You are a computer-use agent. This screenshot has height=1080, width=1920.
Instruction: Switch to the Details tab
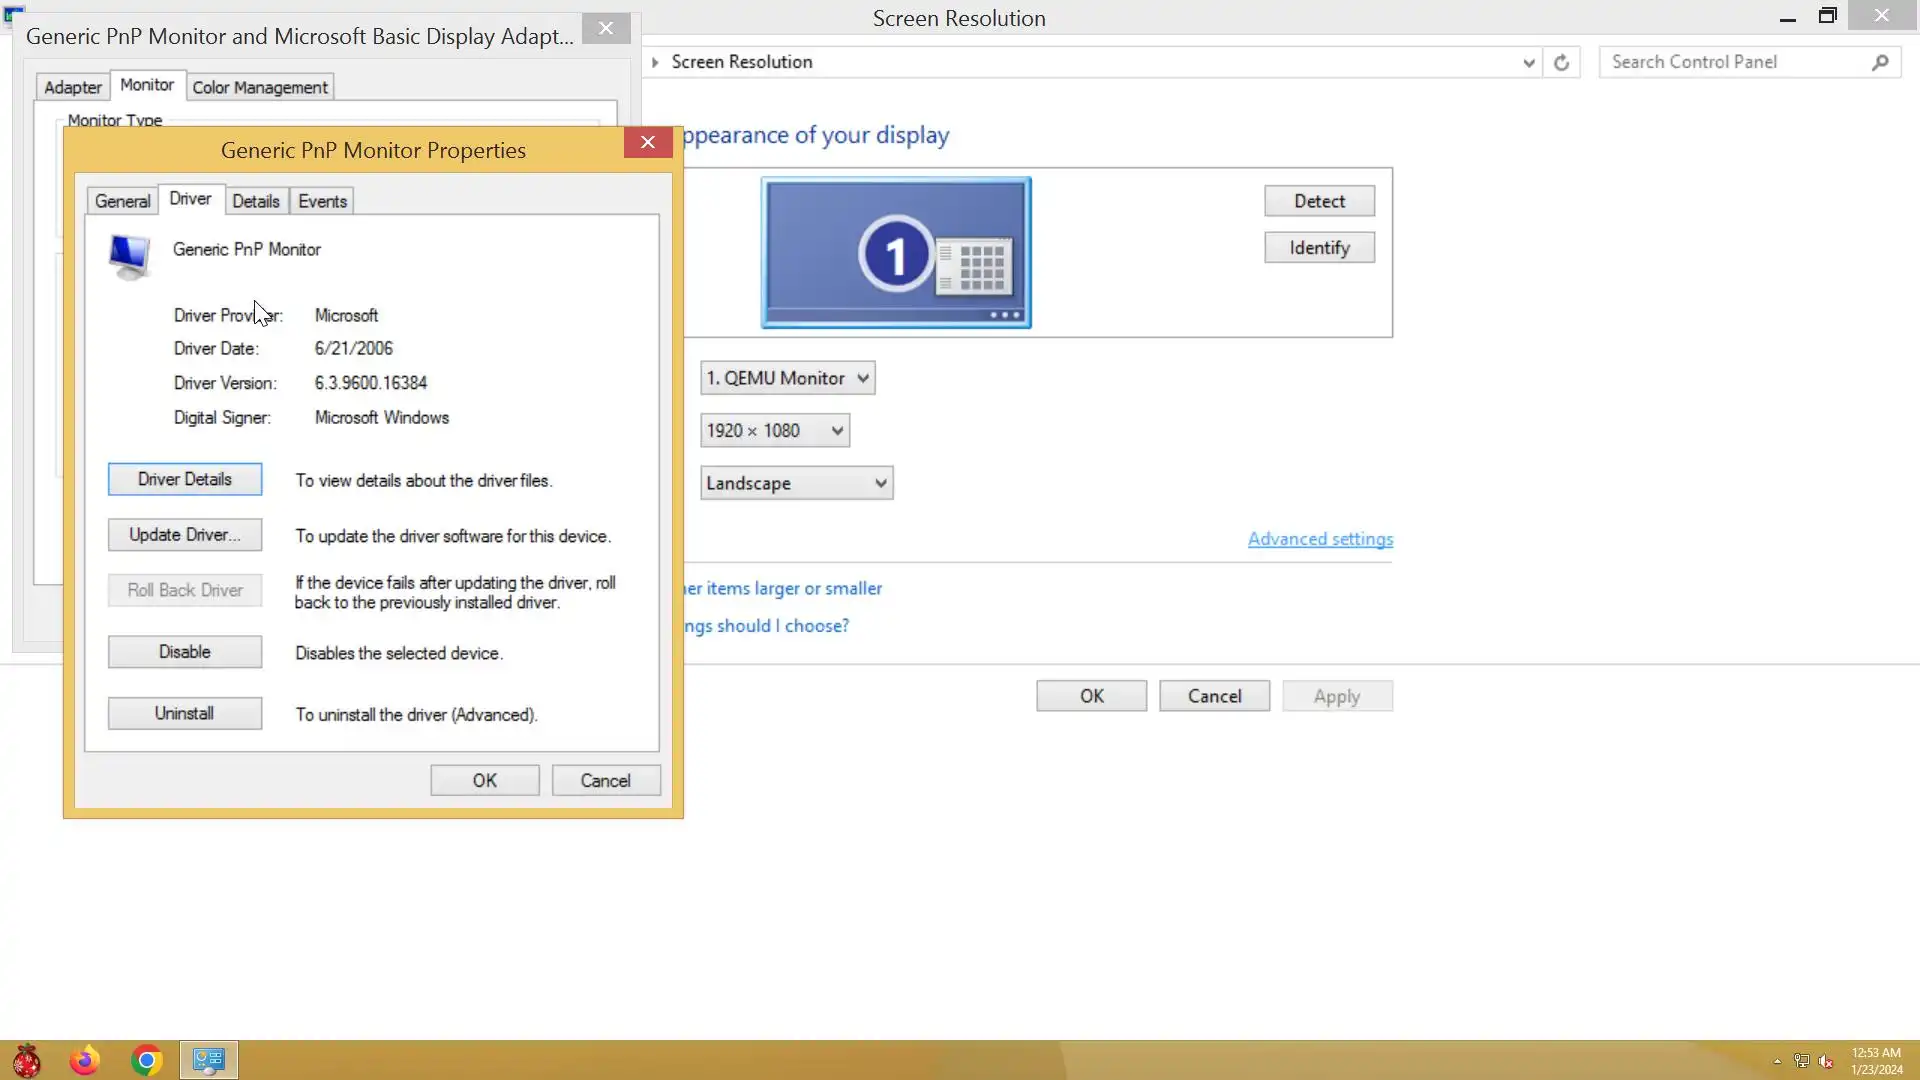255,201
